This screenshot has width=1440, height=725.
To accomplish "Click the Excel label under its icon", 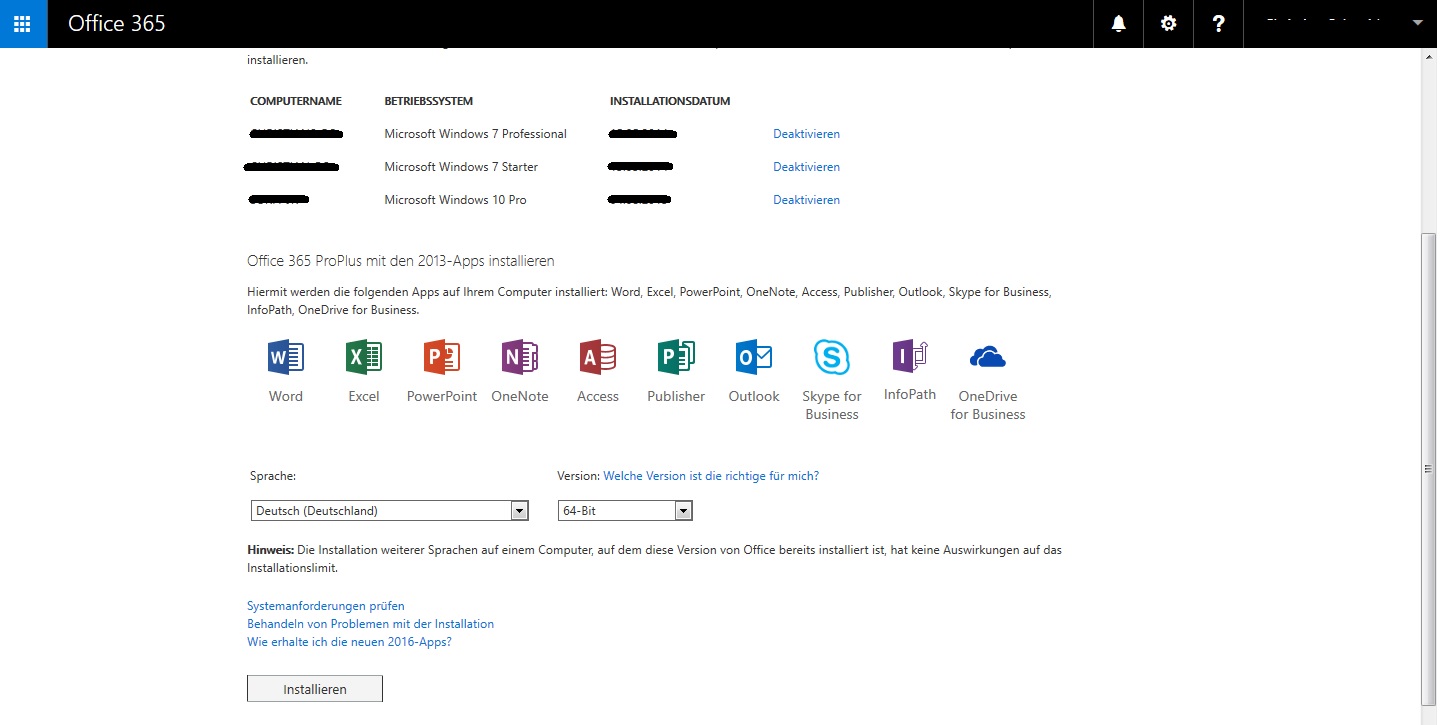I will click(x=363, y=396).
